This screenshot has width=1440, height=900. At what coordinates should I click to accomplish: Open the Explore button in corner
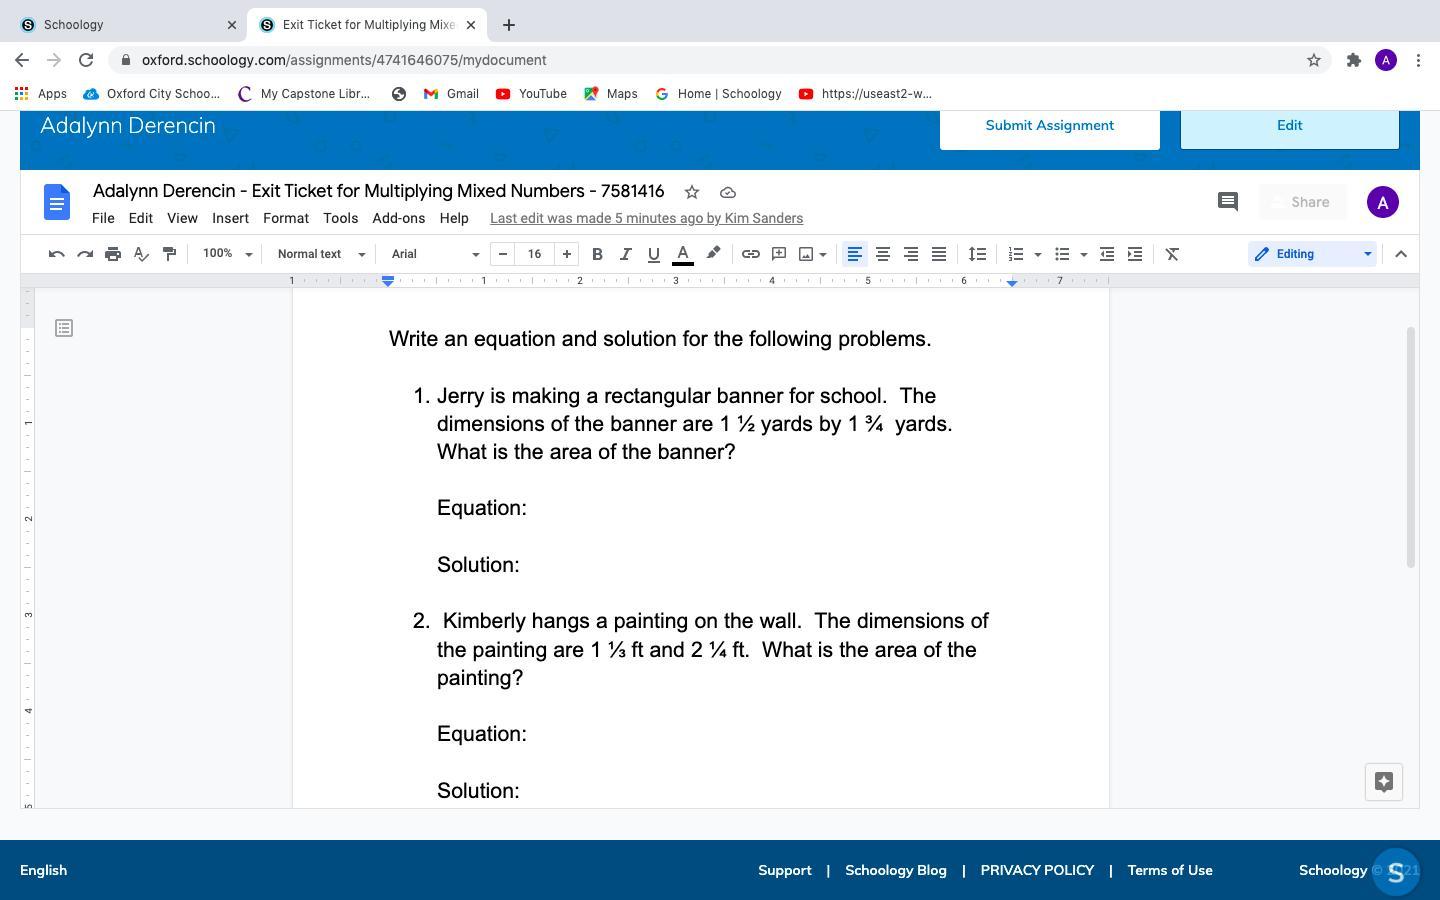pyautogui.click(x=1384, y=782)
